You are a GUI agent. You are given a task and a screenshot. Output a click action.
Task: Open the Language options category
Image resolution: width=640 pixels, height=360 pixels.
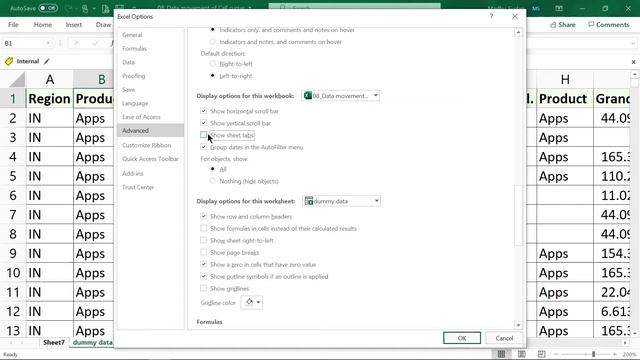[x=135, y=103]
